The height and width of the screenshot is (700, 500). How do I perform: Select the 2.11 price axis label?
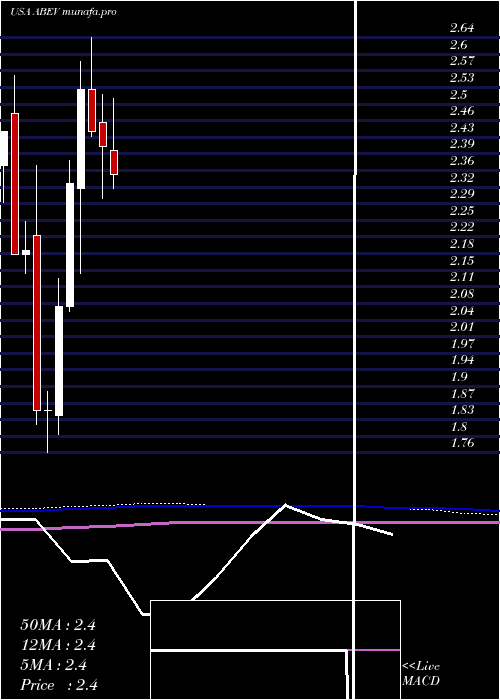point(462,277)
